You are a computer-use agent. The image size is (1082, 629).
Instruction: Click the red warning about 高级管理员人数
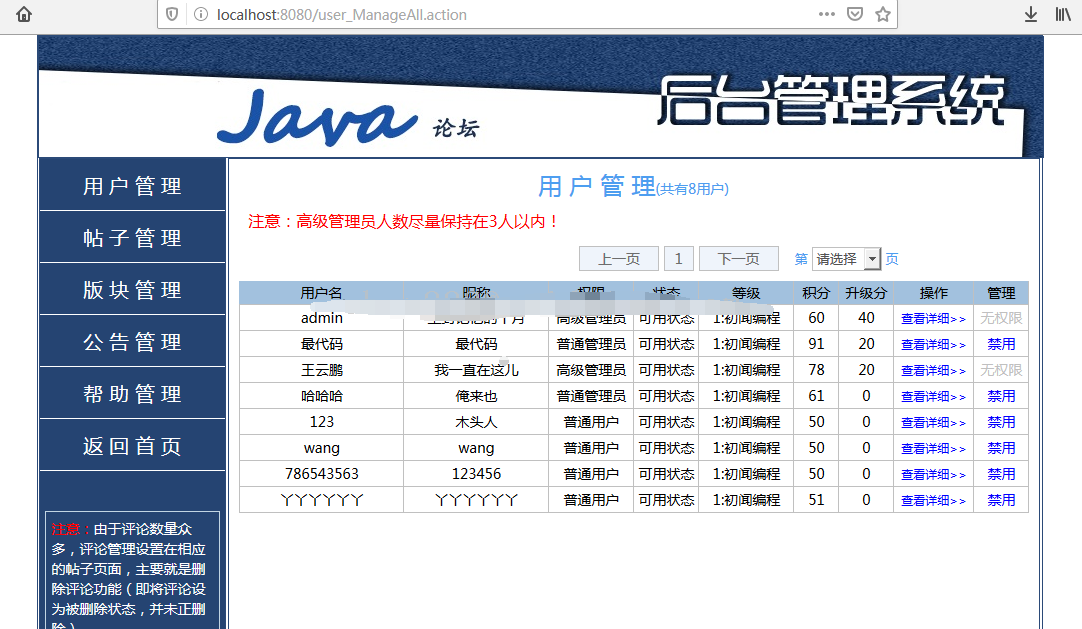(x=404, y=221)
